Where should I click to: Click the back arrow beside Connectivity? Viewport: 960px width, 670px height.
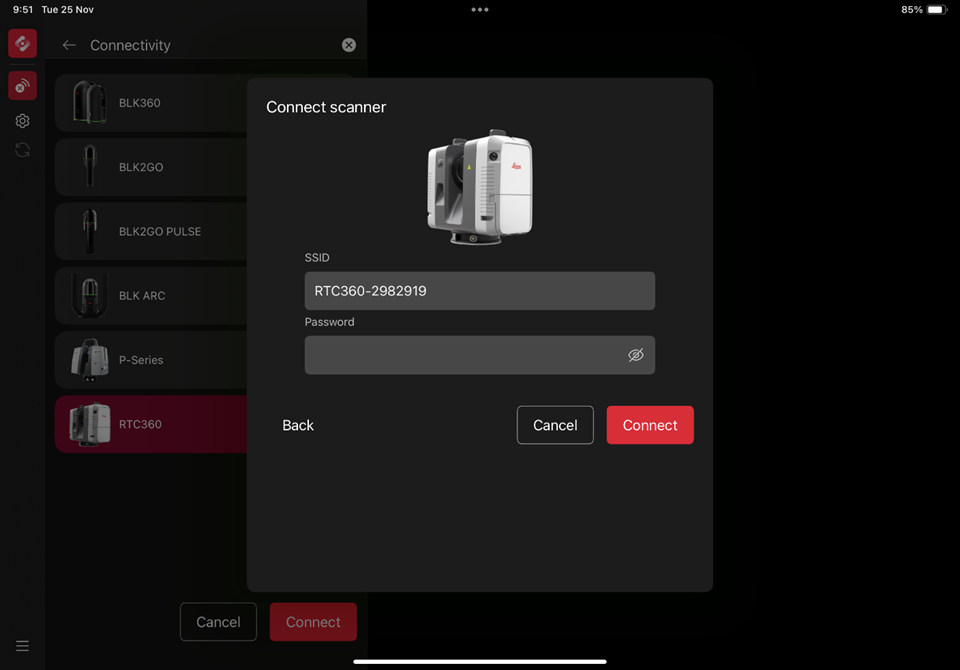[69, 45]
